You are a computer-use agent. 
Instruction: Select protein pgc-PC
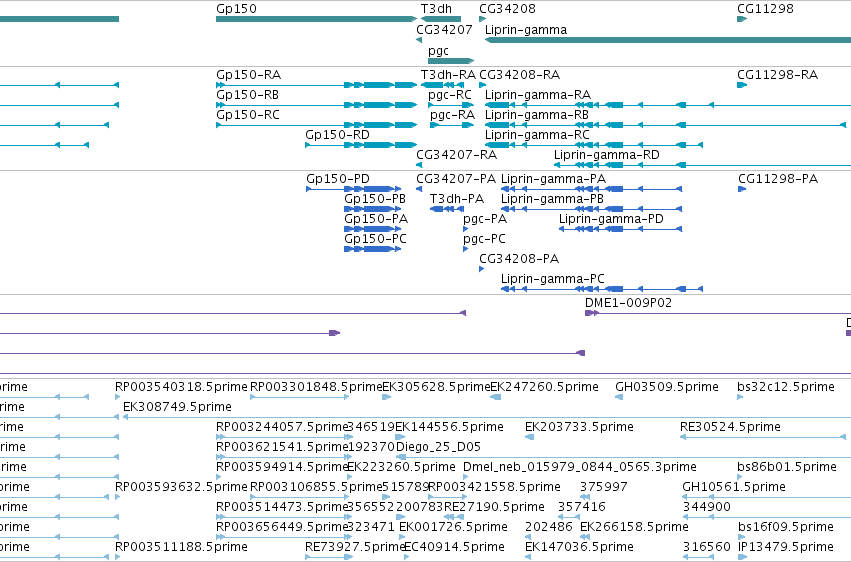tap(465, 250)
